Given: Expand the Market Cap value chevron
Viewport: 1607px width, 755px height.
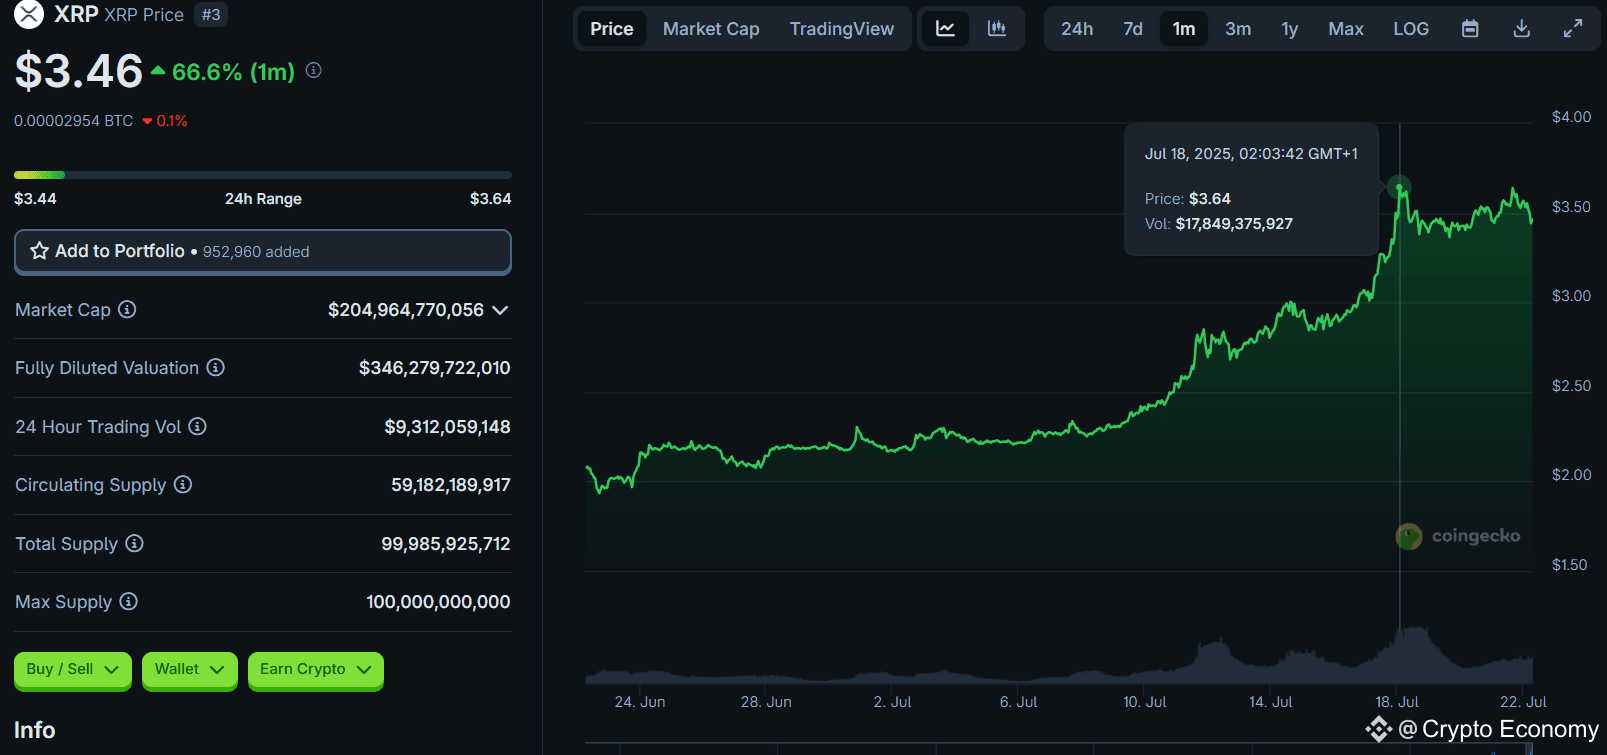Looking at the screenshot, I should pos(500,310).
